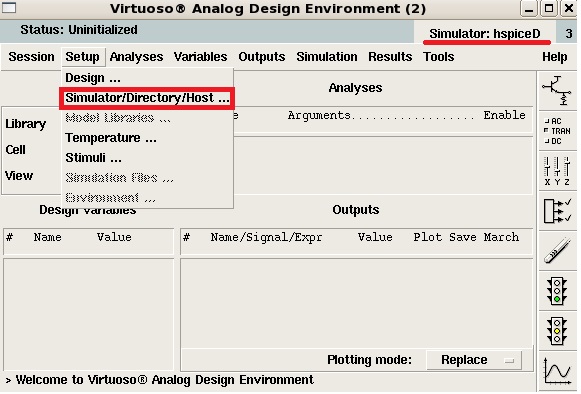The height and width of the screenshot is (394, 581).
Task: Click the XYZ edit variables icon
Action: 557,171
